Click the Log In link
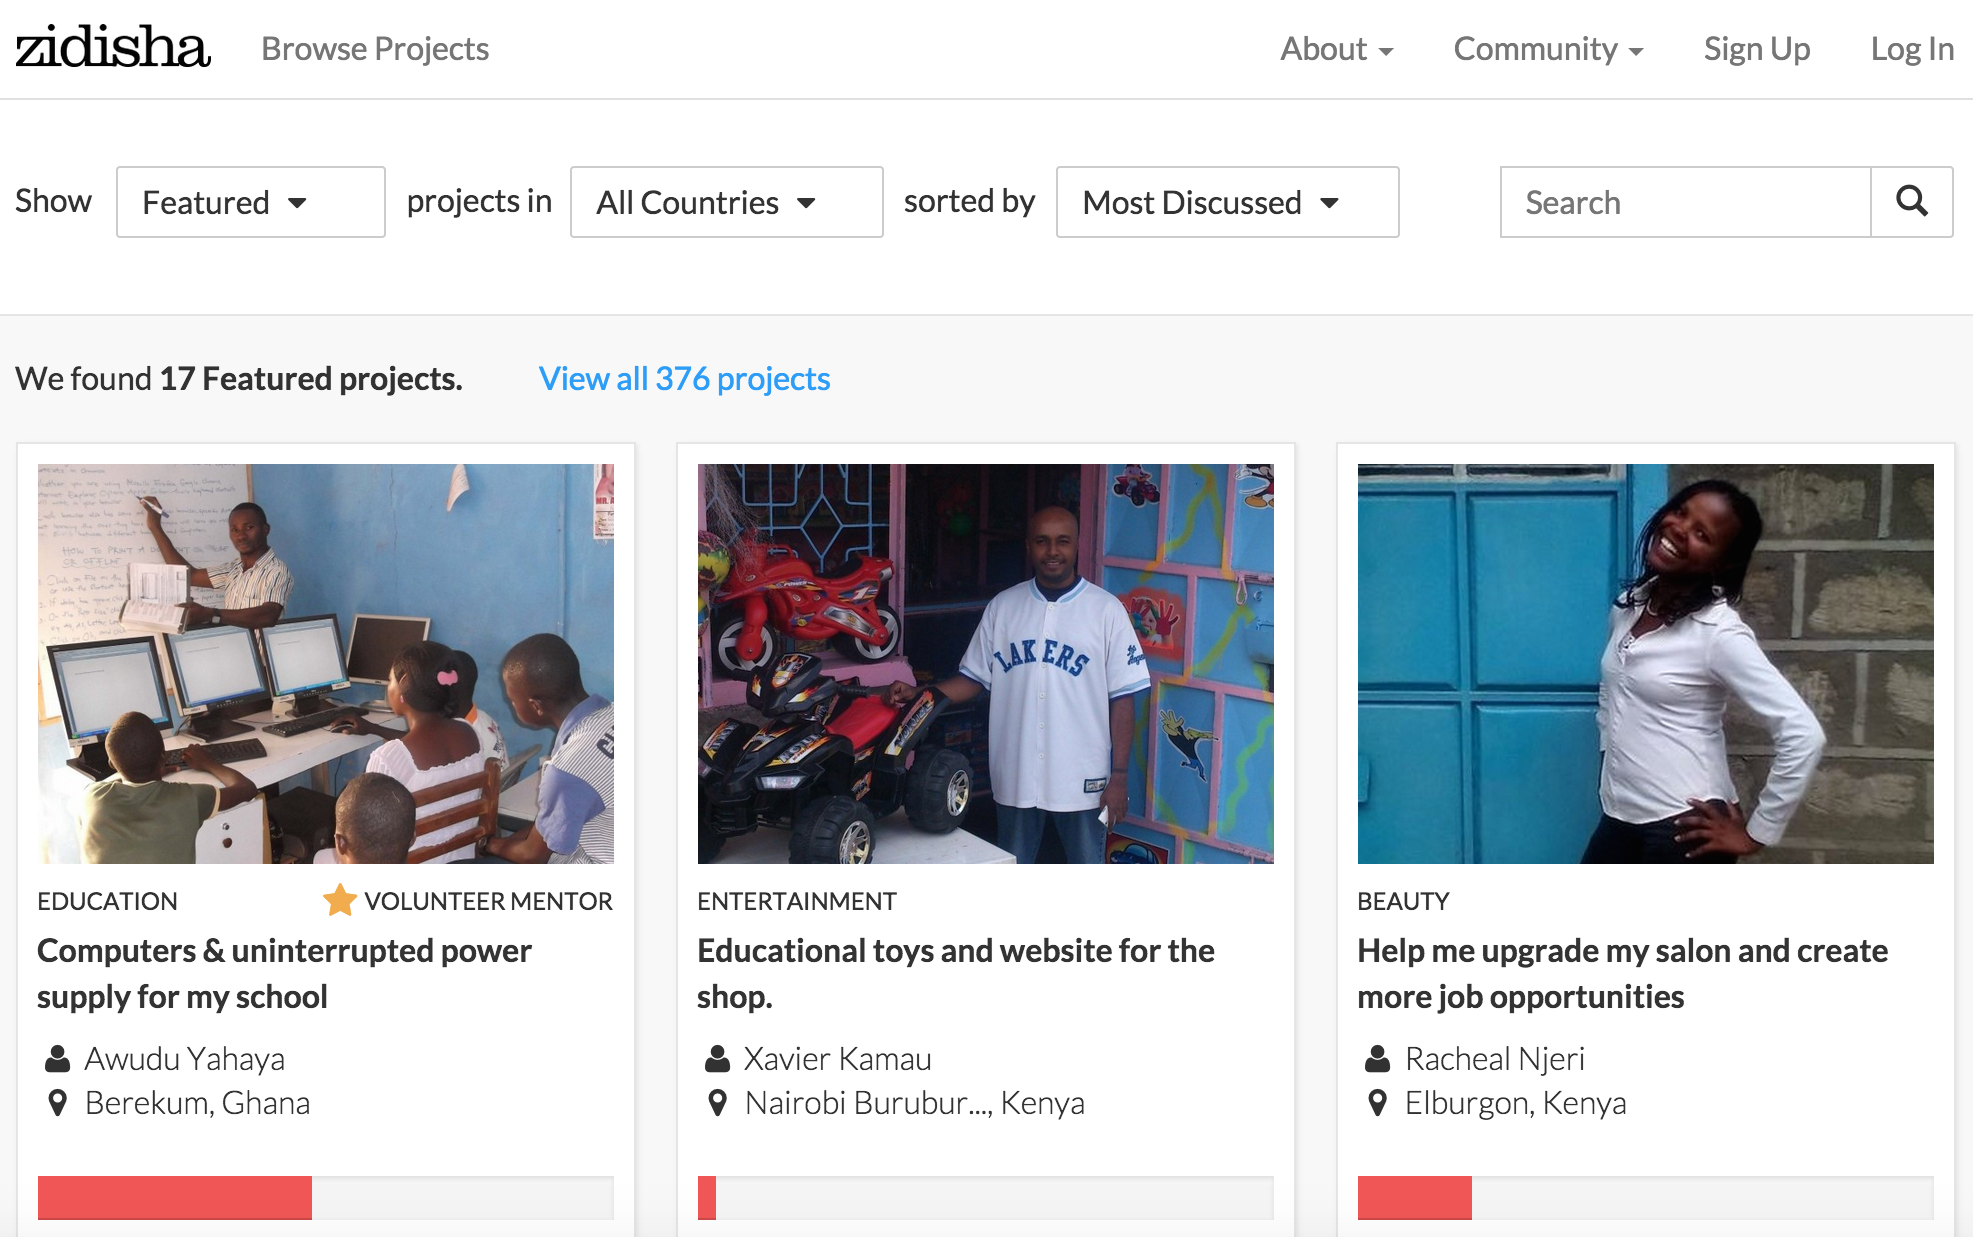This screenshot has width=1973, height=1237. (1911, 49)
